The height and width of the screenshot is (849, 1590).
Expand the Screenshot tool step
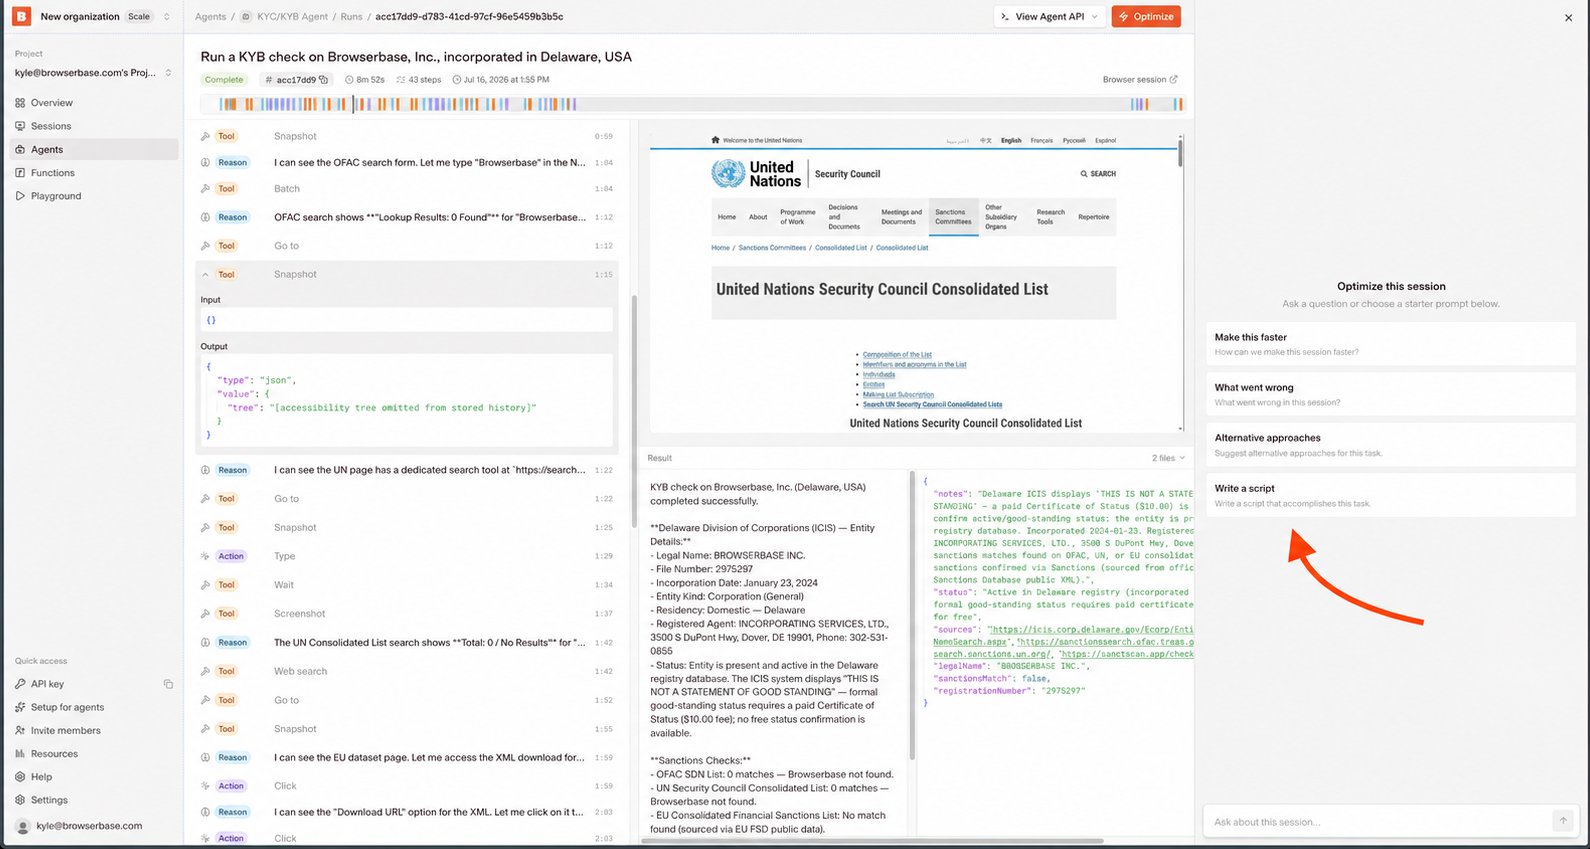pyautogui.click(x=407, y=614)
